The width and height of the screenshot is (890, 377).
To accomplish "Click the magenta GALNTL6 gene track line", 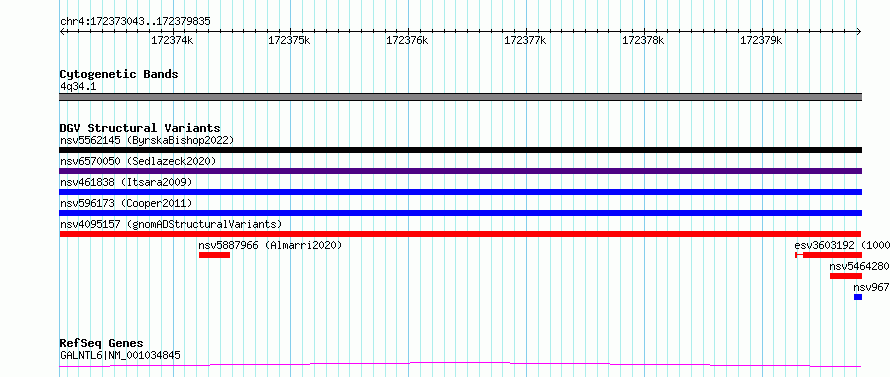I will pyautogui.click(x=460, y=365).
